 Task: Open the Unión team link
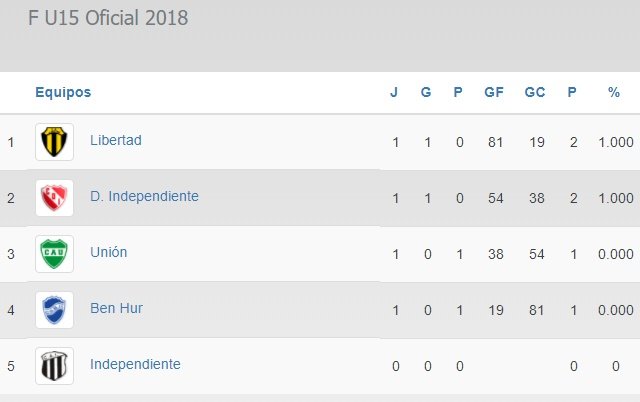[x=109, y=252]
